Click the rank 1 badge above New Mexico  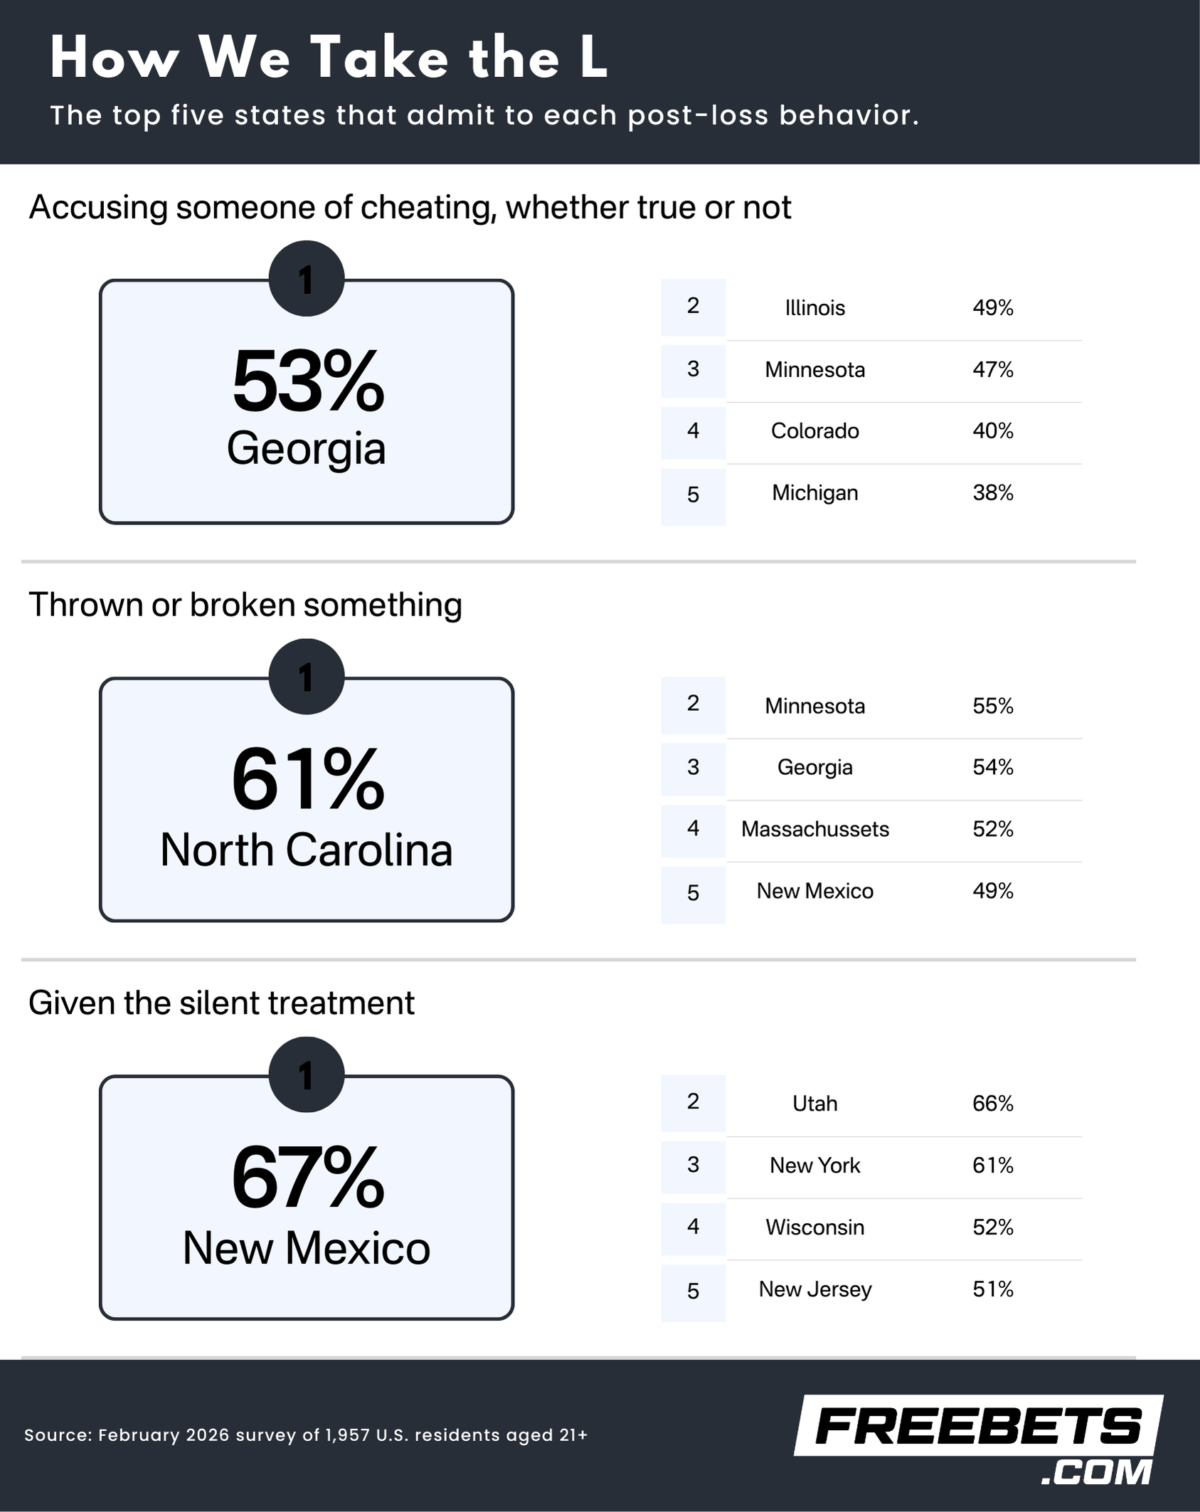click(x=306, y=1075)
